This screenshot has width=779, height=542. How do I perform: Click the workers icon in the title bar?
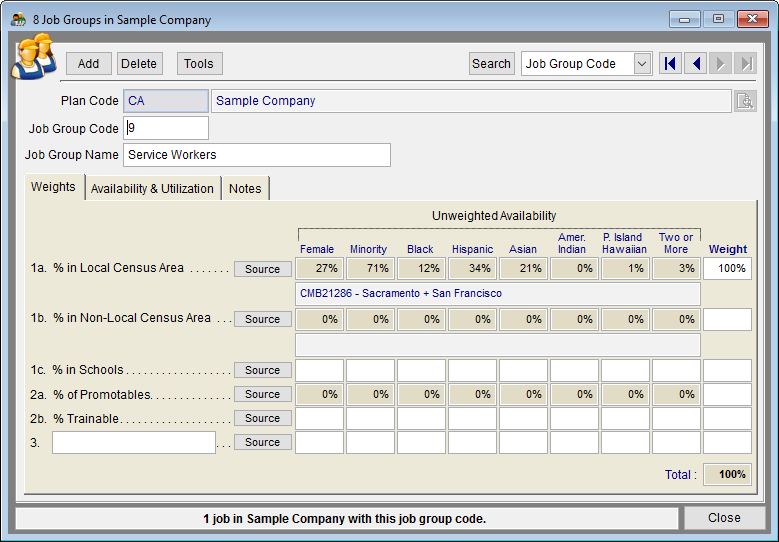coord(18,20)
